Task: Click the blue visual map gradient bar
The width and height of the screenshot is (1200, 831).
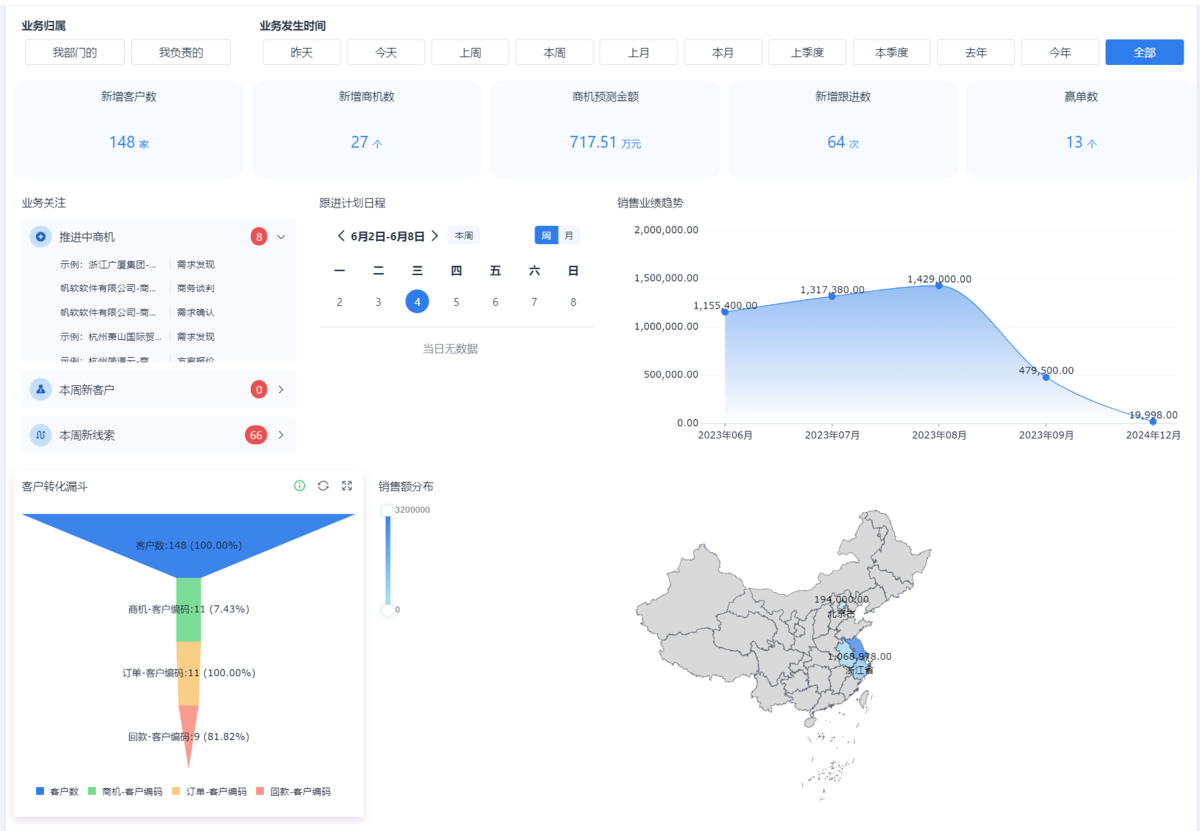Action: point(387,560)
